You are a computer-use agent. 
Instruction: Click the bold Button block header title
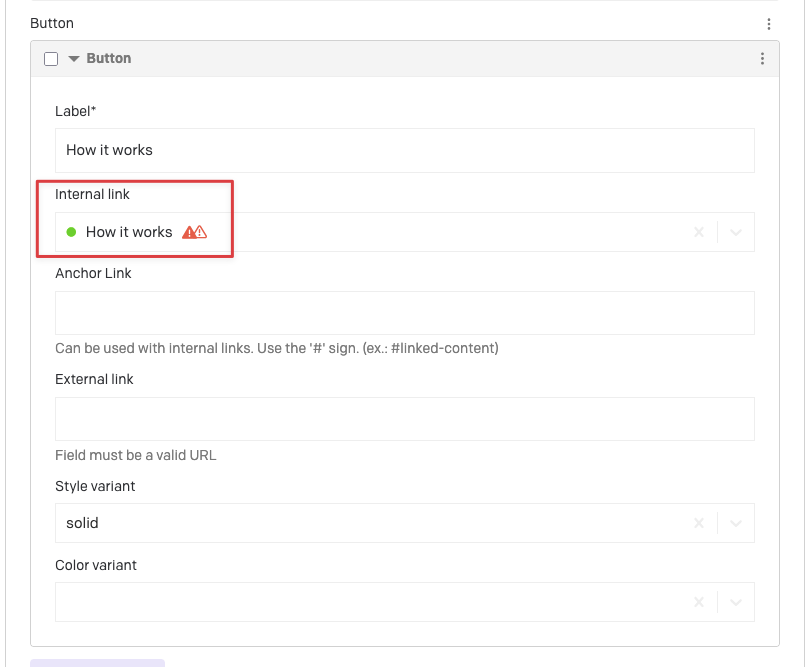point(109,59)
